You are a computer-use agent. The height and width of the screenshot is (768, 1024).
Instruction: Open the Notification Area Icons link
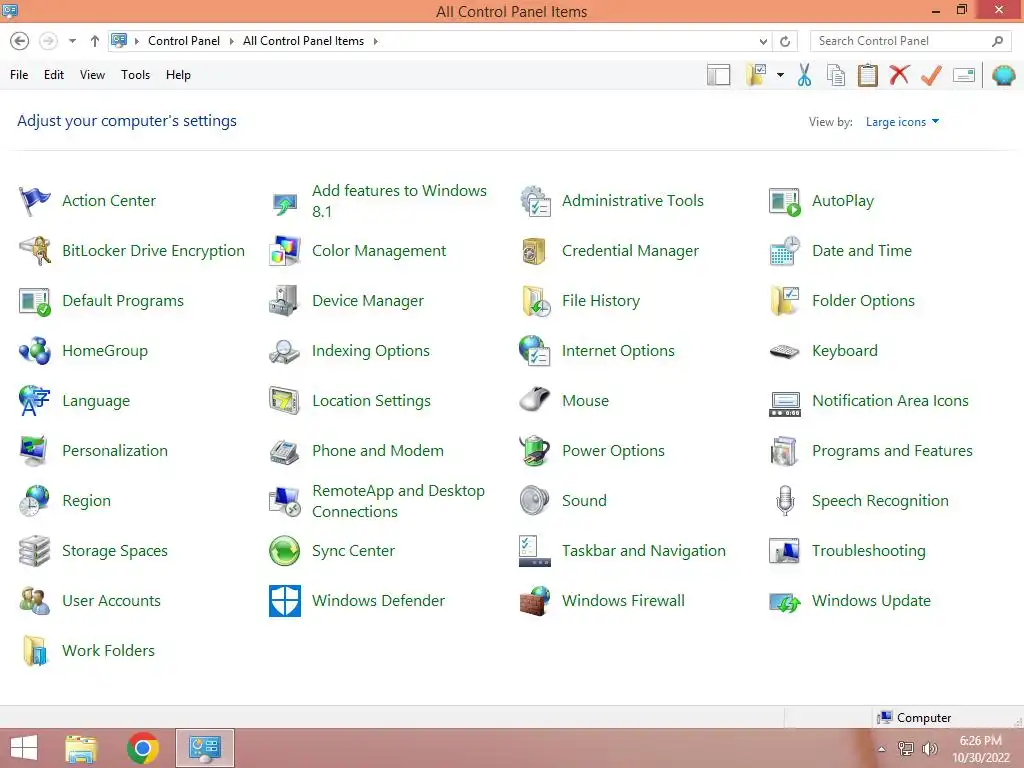(x=890, y=401)
